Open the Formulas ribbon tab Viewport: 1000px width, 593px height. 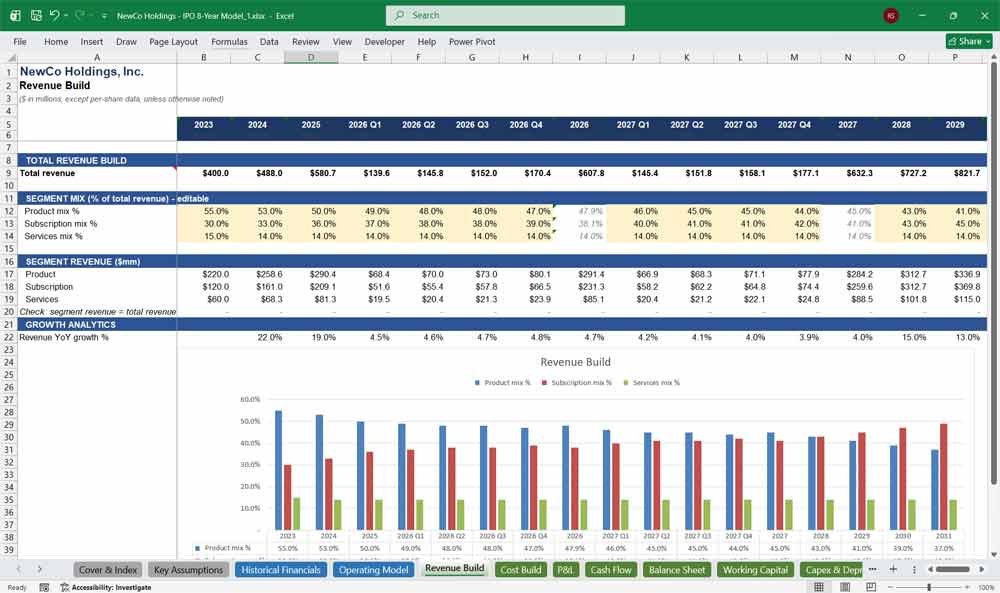(x=229, y=41)
